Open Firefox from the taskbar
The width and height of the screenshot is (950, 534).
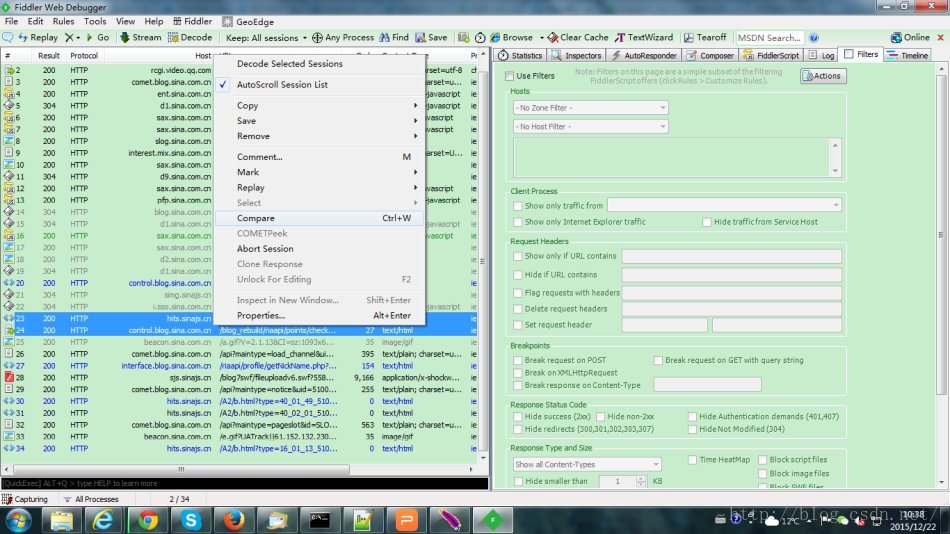coord(234,520)
